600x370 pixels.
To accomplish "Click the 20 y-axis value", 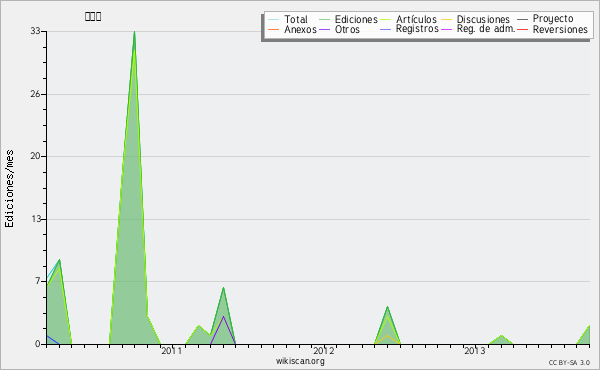I will pos(36,156).
